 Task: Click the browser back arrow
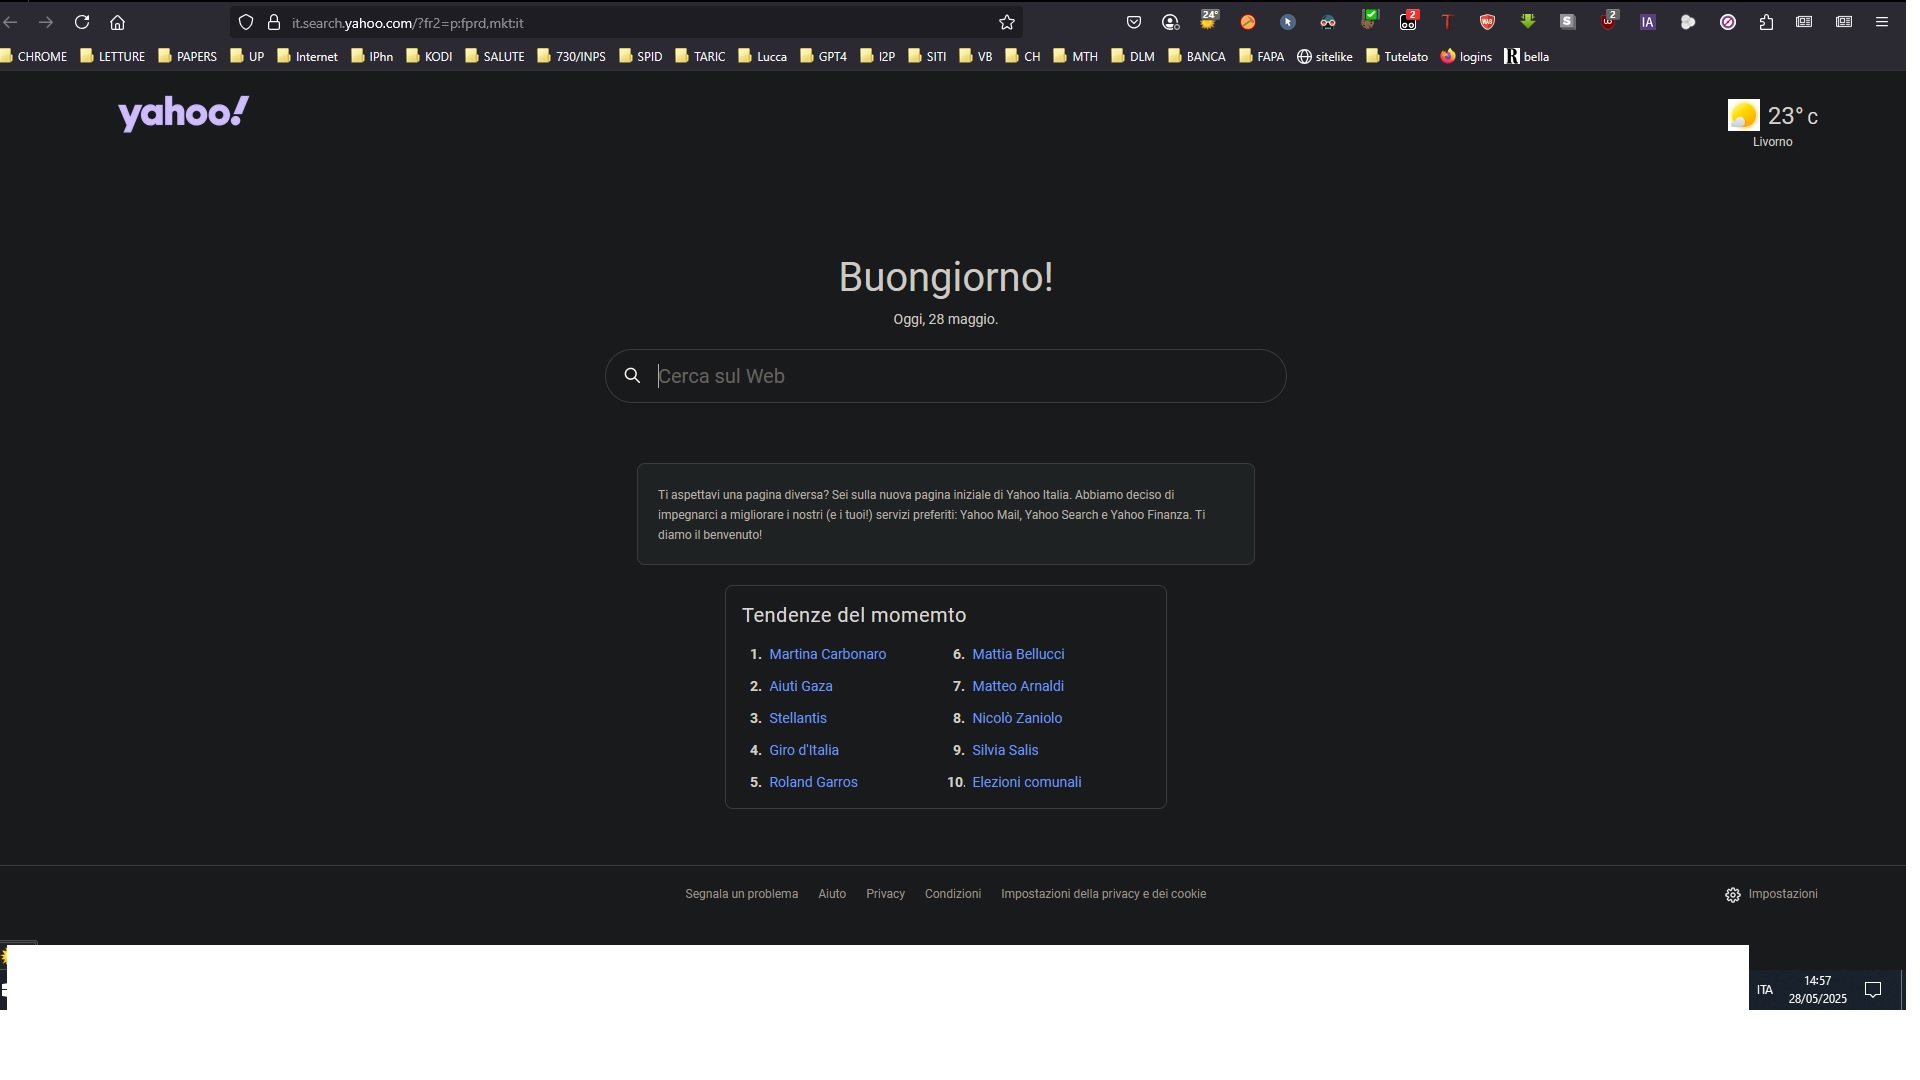pyautogui.click(x=10, y=22)
